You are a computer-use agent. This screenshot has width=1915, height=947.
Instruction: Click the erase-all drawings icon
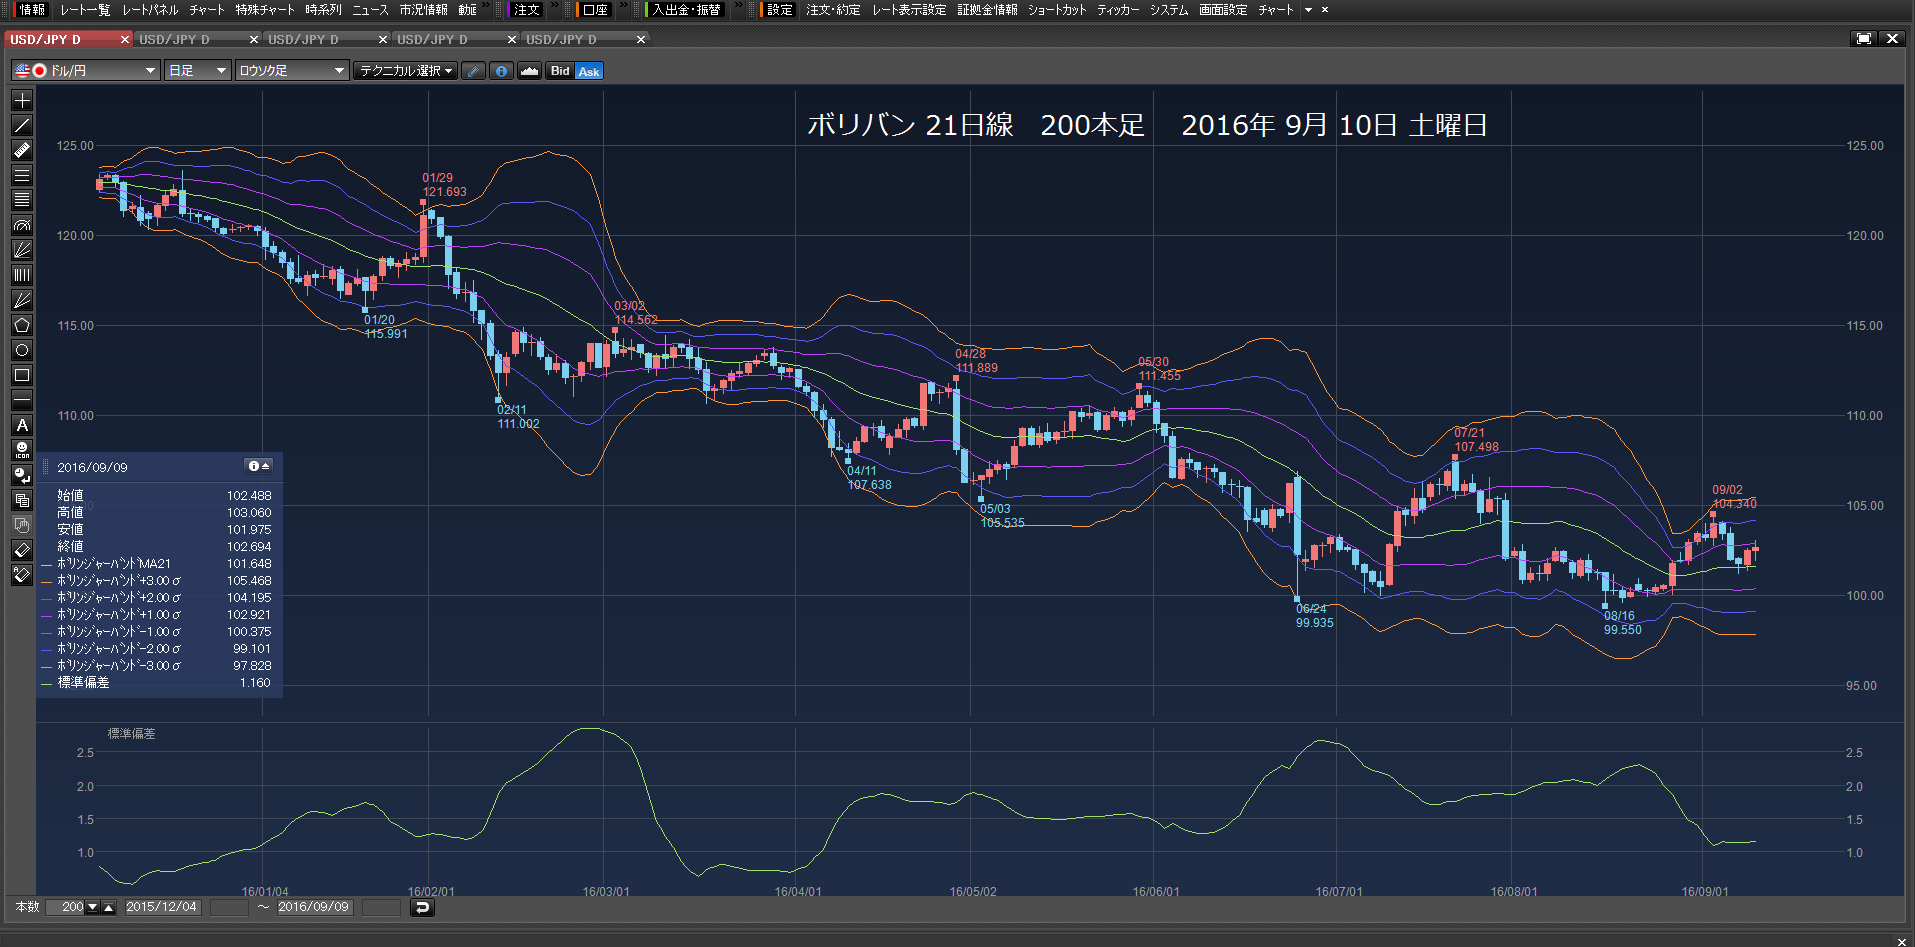pos(22,575)
